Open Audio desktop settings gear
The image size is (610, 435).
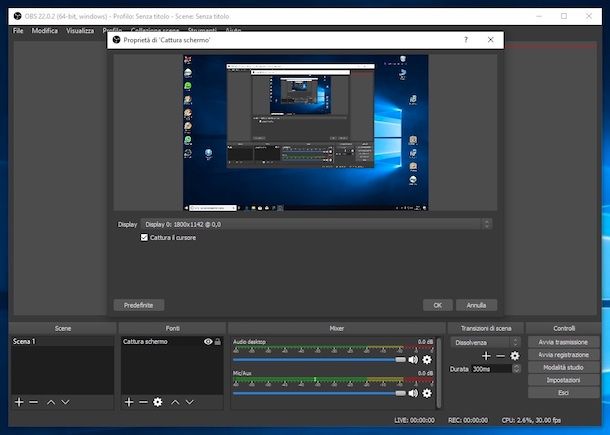(427, 360)
